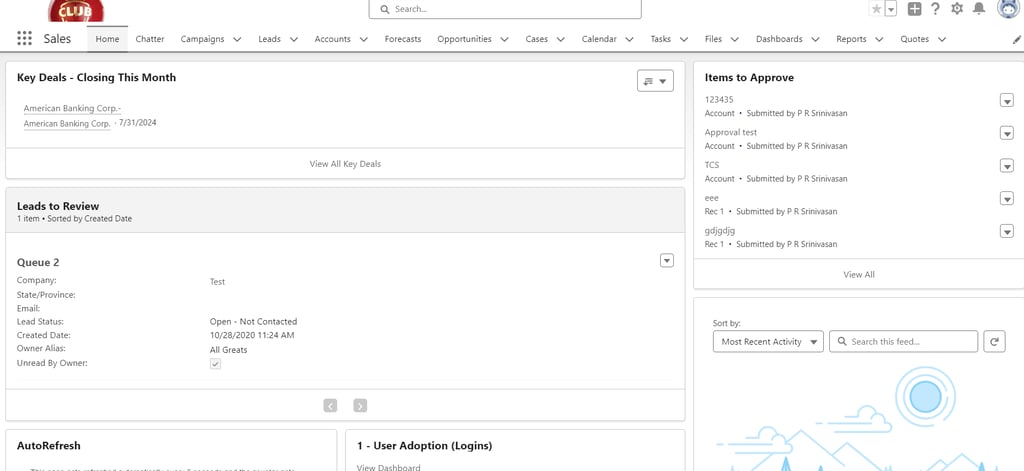Open global actions plus menu
Screen dimensions: 1024x471
tap(914, 9)
